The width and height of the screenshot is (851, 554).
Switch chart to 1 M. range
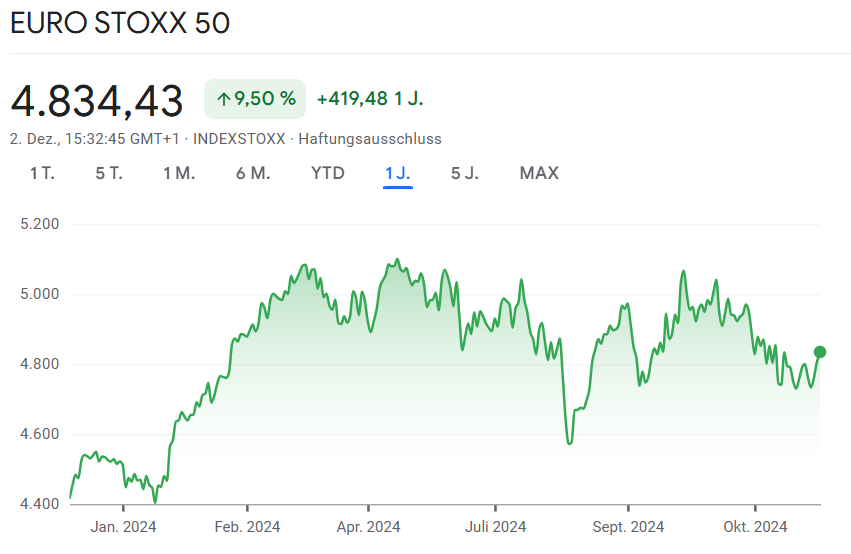(x=179, y=174)
